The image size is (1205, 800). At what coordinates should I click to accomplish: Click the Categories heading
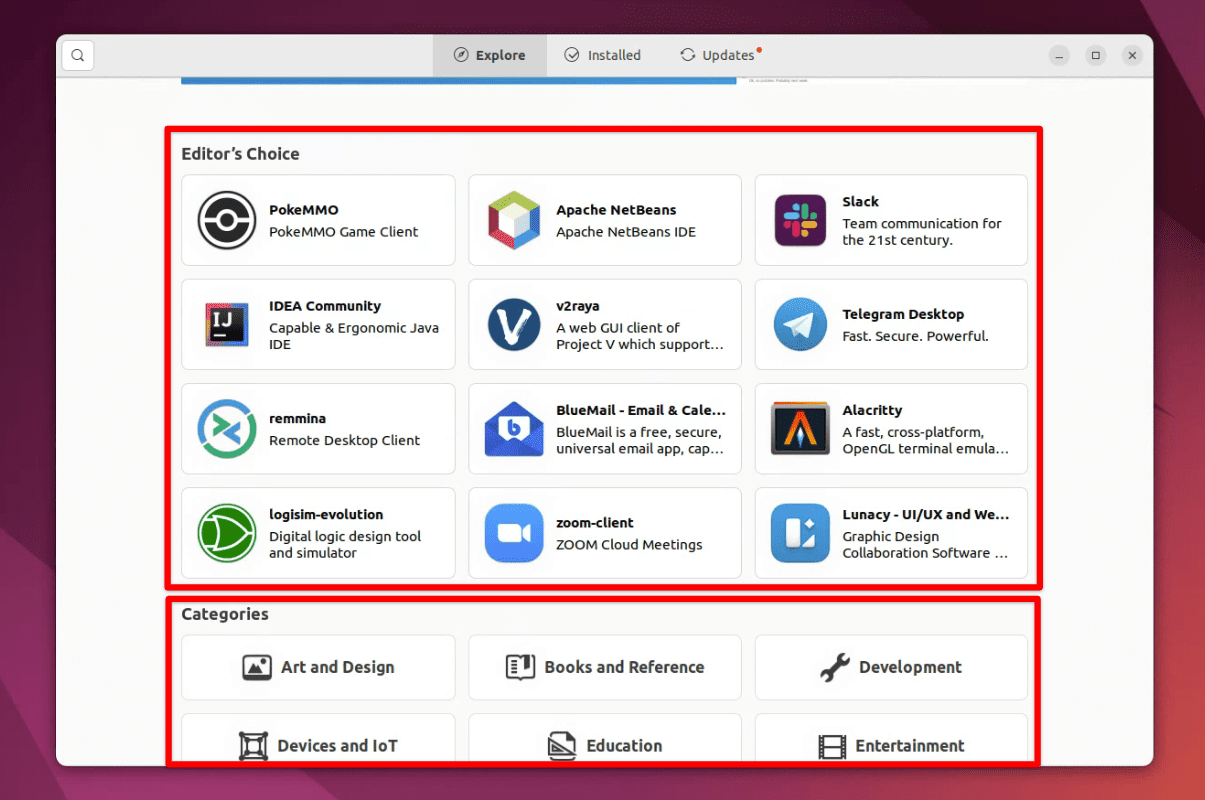225,614
